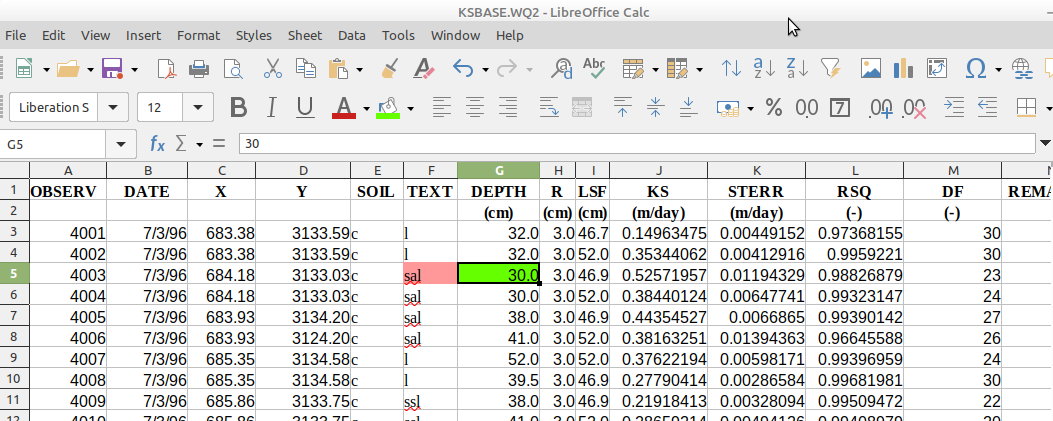This screenshot has height=421, width=1053.
Task: Click Format as Percent icon
Action: 774,107
